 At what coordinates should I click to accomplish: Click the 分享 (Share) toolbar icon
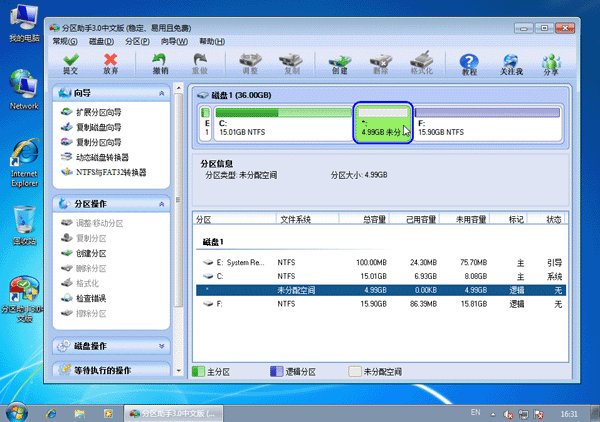click(x=551, y=64)
